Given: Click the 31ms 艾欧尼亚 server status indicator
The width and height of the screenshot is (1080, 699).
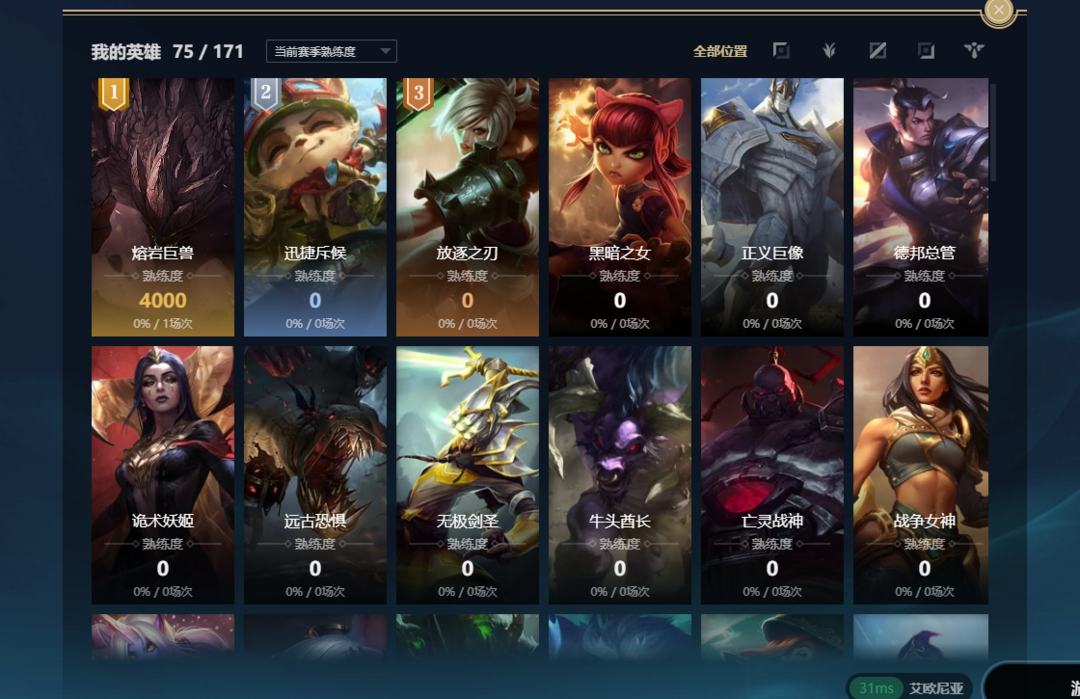Looking at the screenshot, I should [x=909, y=687].
